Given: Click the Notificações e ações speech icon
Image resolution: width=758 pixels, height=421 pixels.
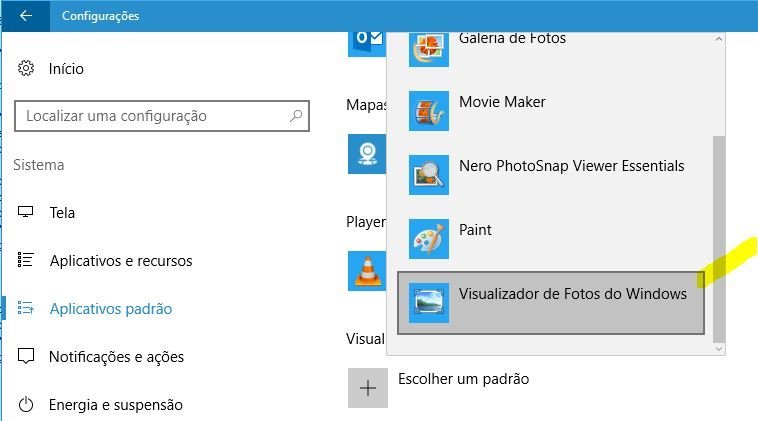Looking at the screenshot, I should point(26,356).
